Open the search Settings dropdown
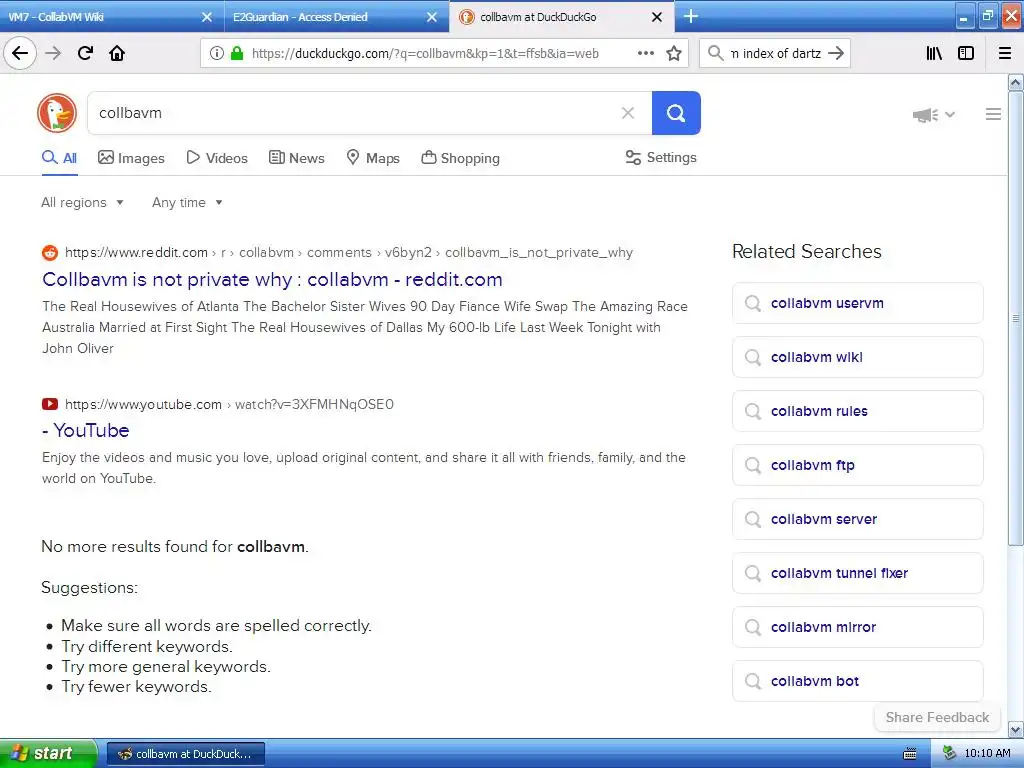The height and width of the screenshot is (768, 1024). [x=661, y=157]
